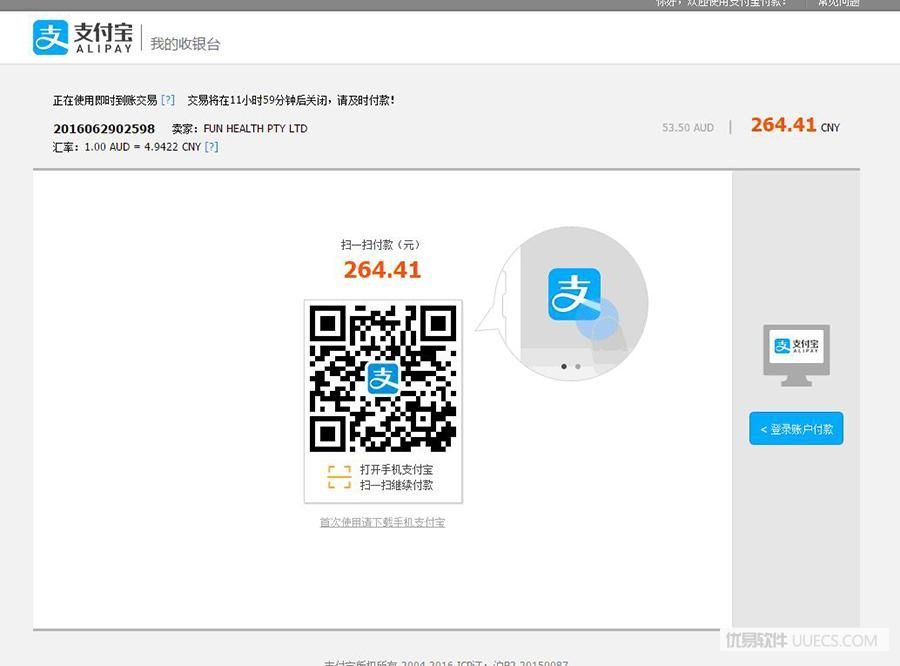This screenshot has height=666, width=900.
Task: Click the [?] help beside exchange rate
Action: (211, 147)
